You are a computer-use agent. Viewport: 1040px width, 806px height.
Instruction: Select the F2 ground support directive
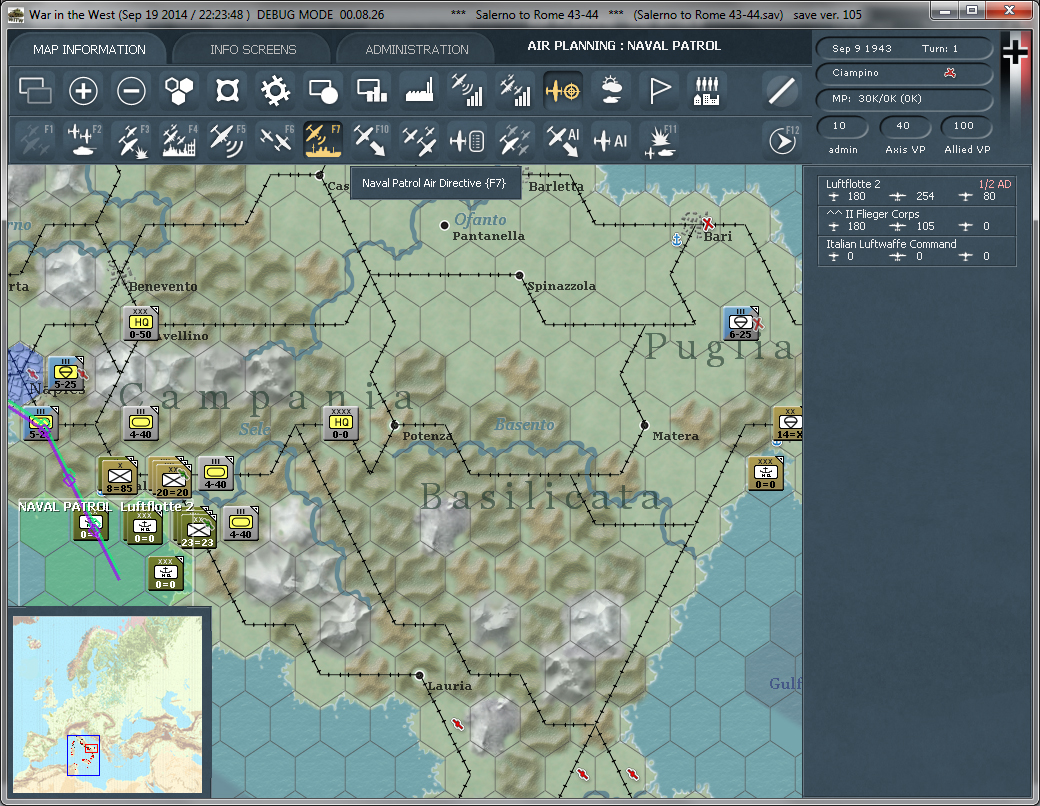tap(83, 140)
